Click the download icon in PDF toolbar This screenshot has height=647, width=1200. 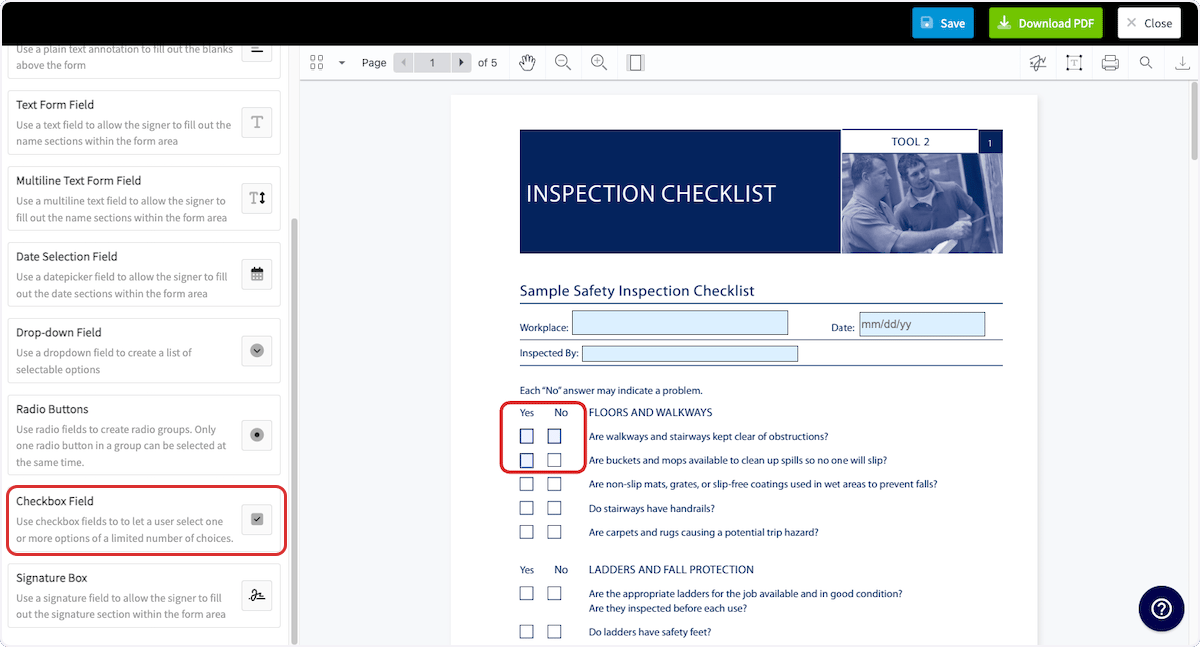pyautogui.click(x=1182, y=63)
